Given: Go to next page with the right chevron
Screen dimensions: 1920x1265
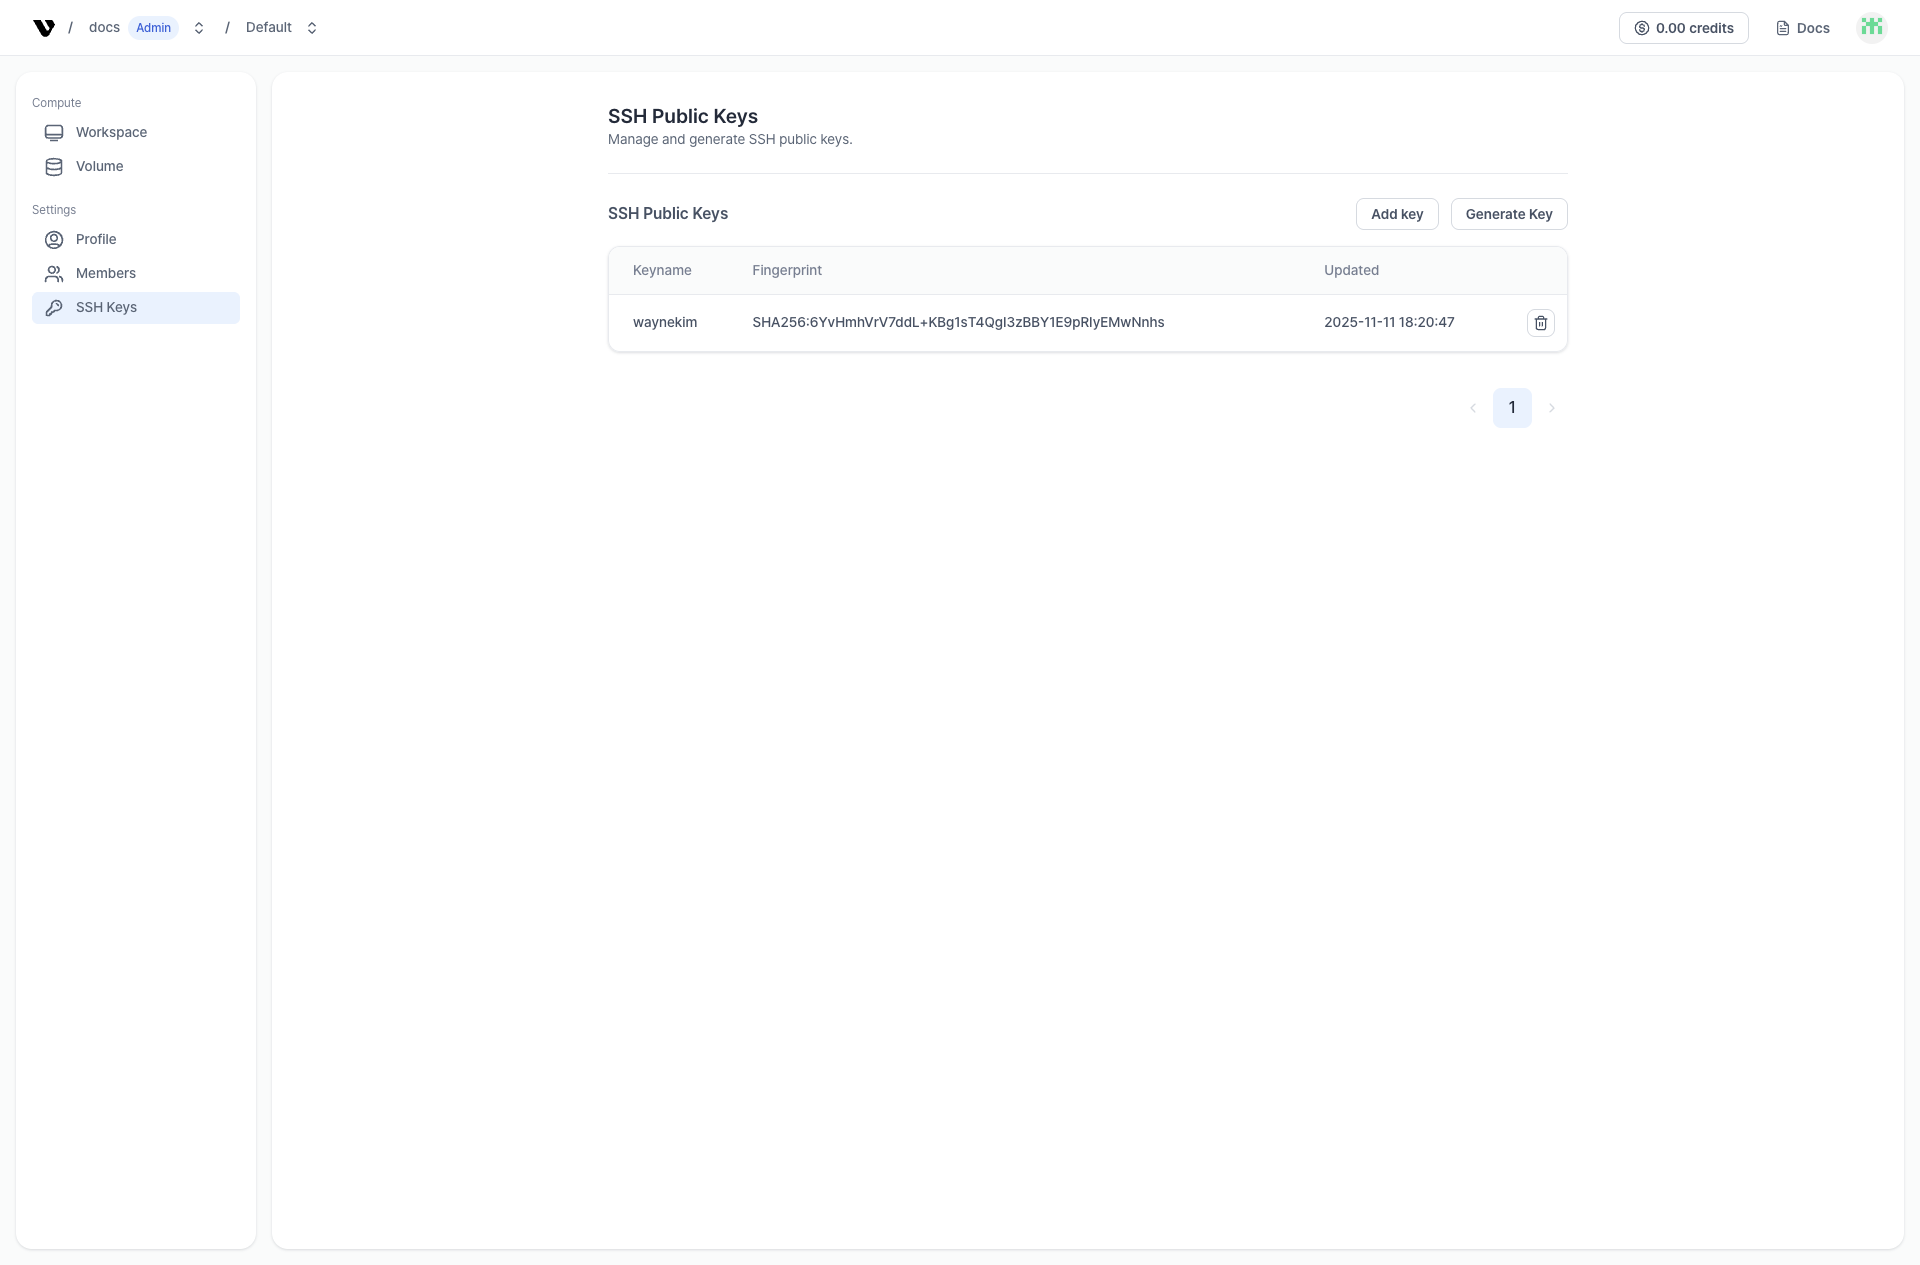Looking at the screenshot, I should pos(1551,408).
